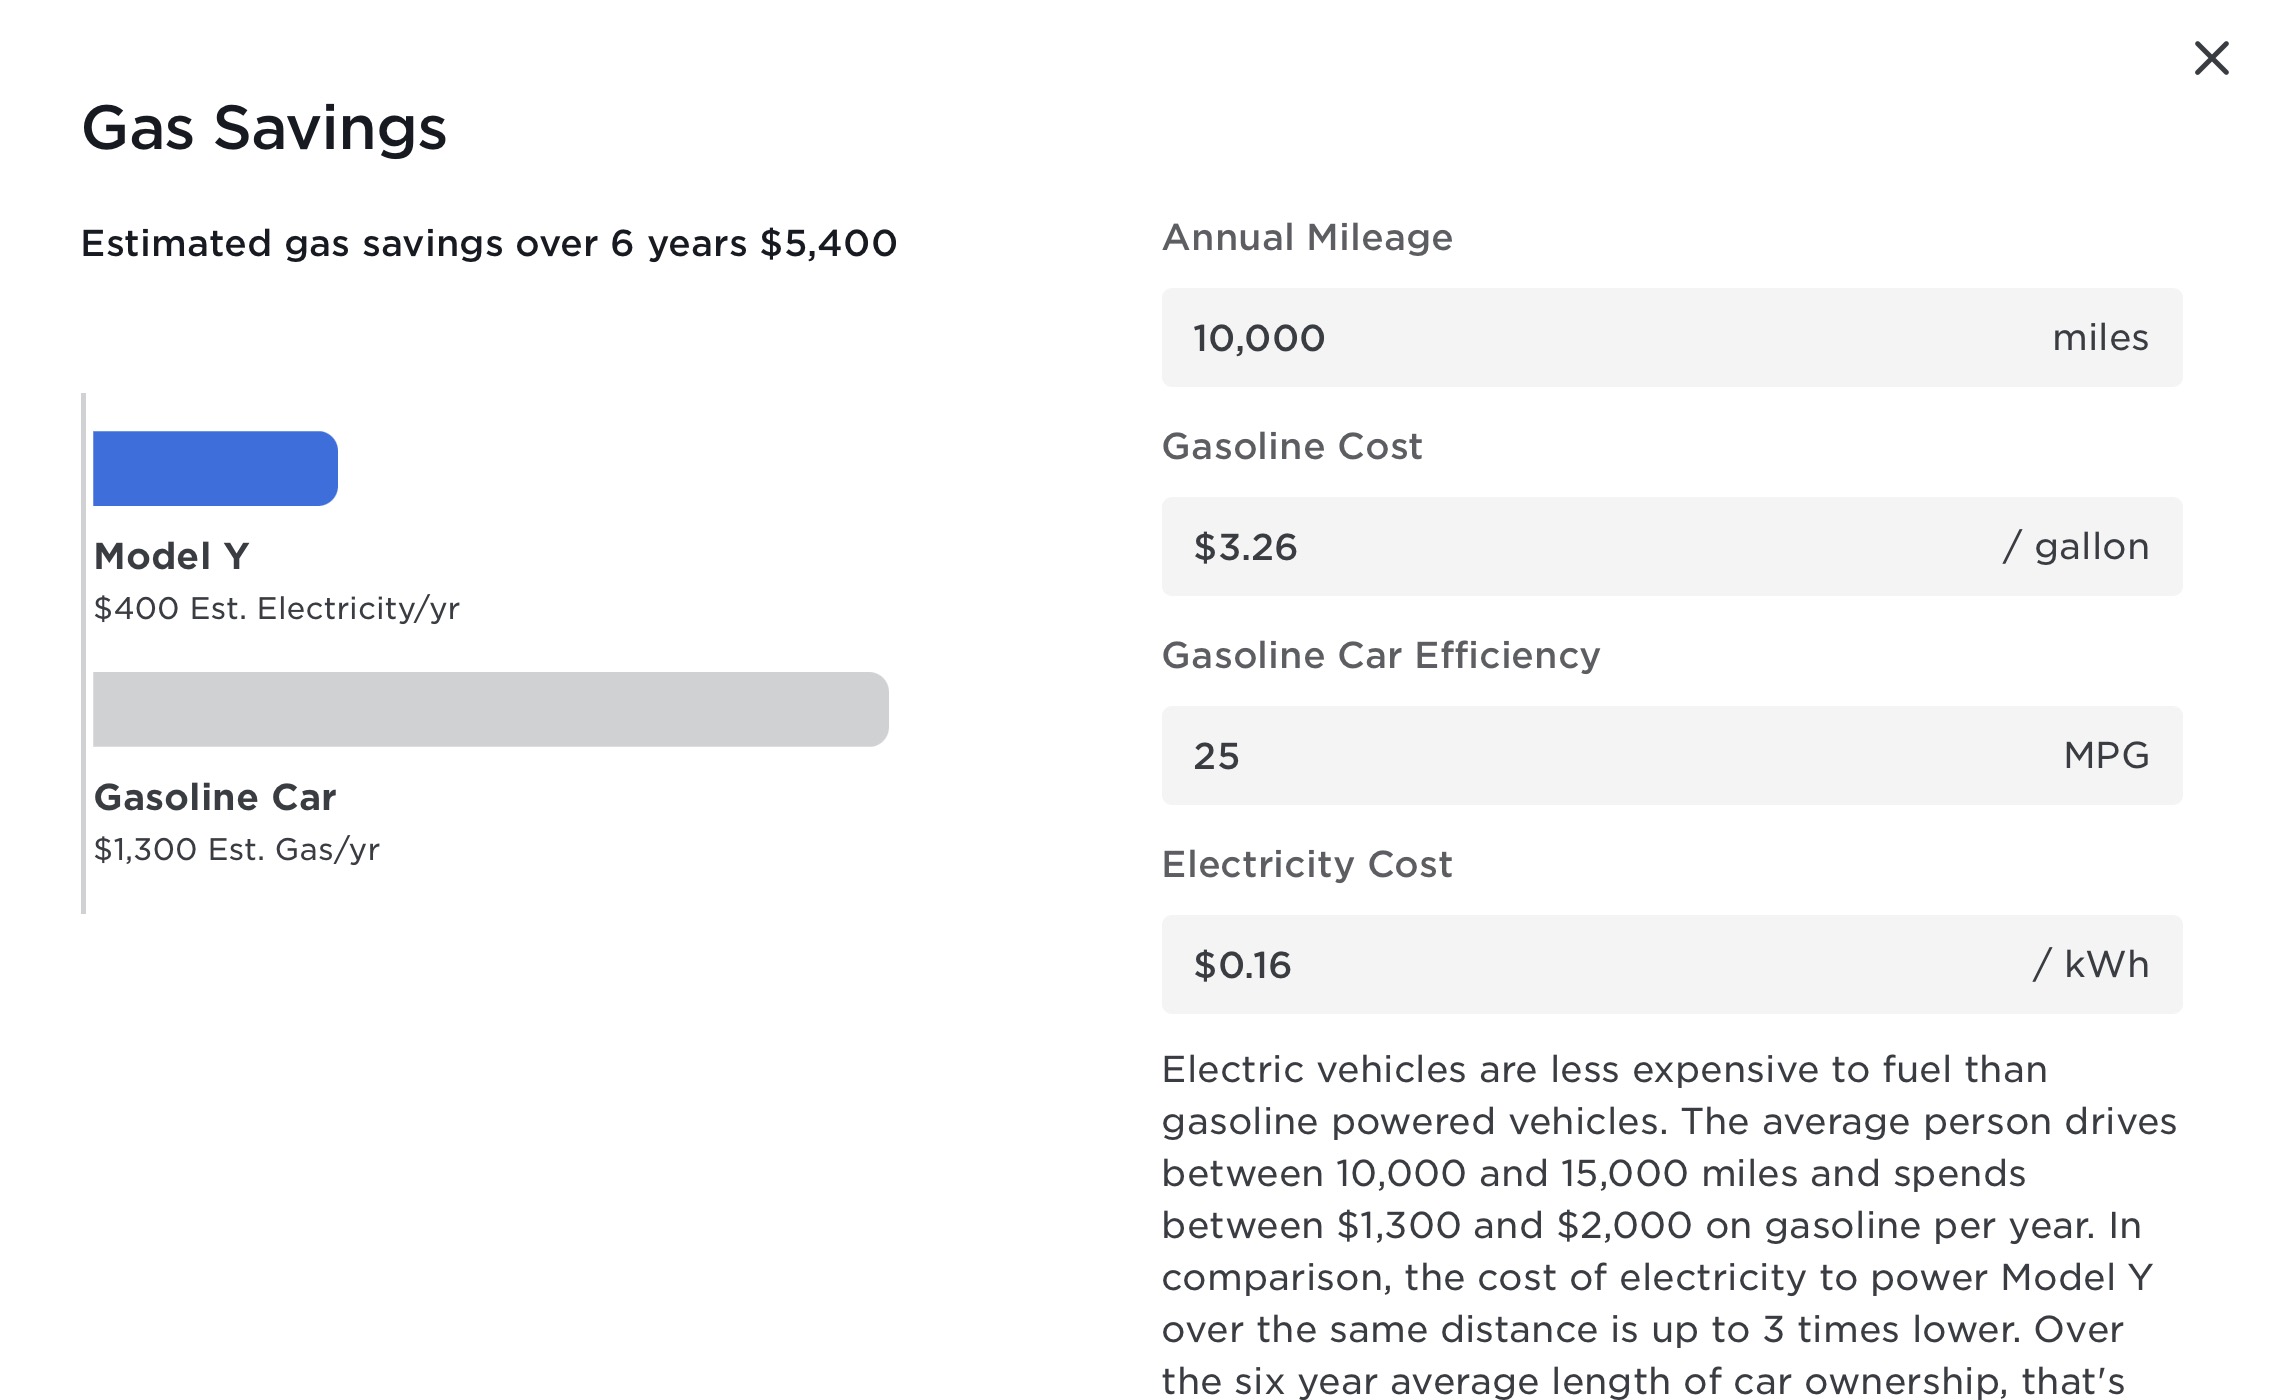Click the / kWh unit suffix

pos(2091,965)
